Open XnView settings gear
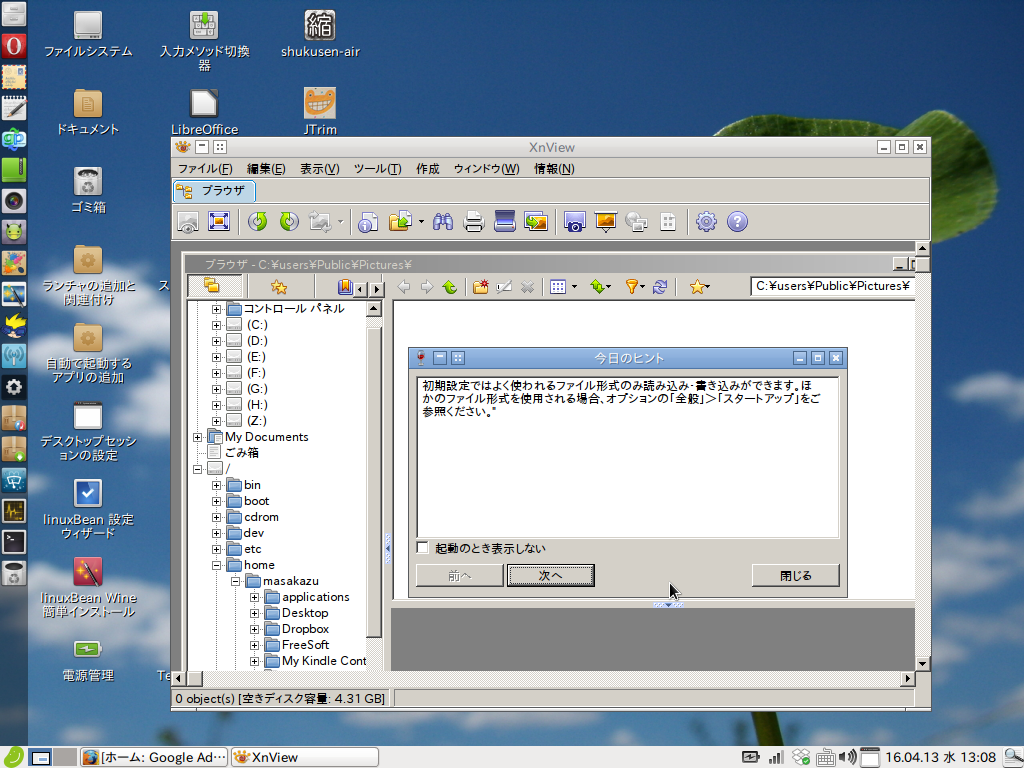 (x=705, y=221)
